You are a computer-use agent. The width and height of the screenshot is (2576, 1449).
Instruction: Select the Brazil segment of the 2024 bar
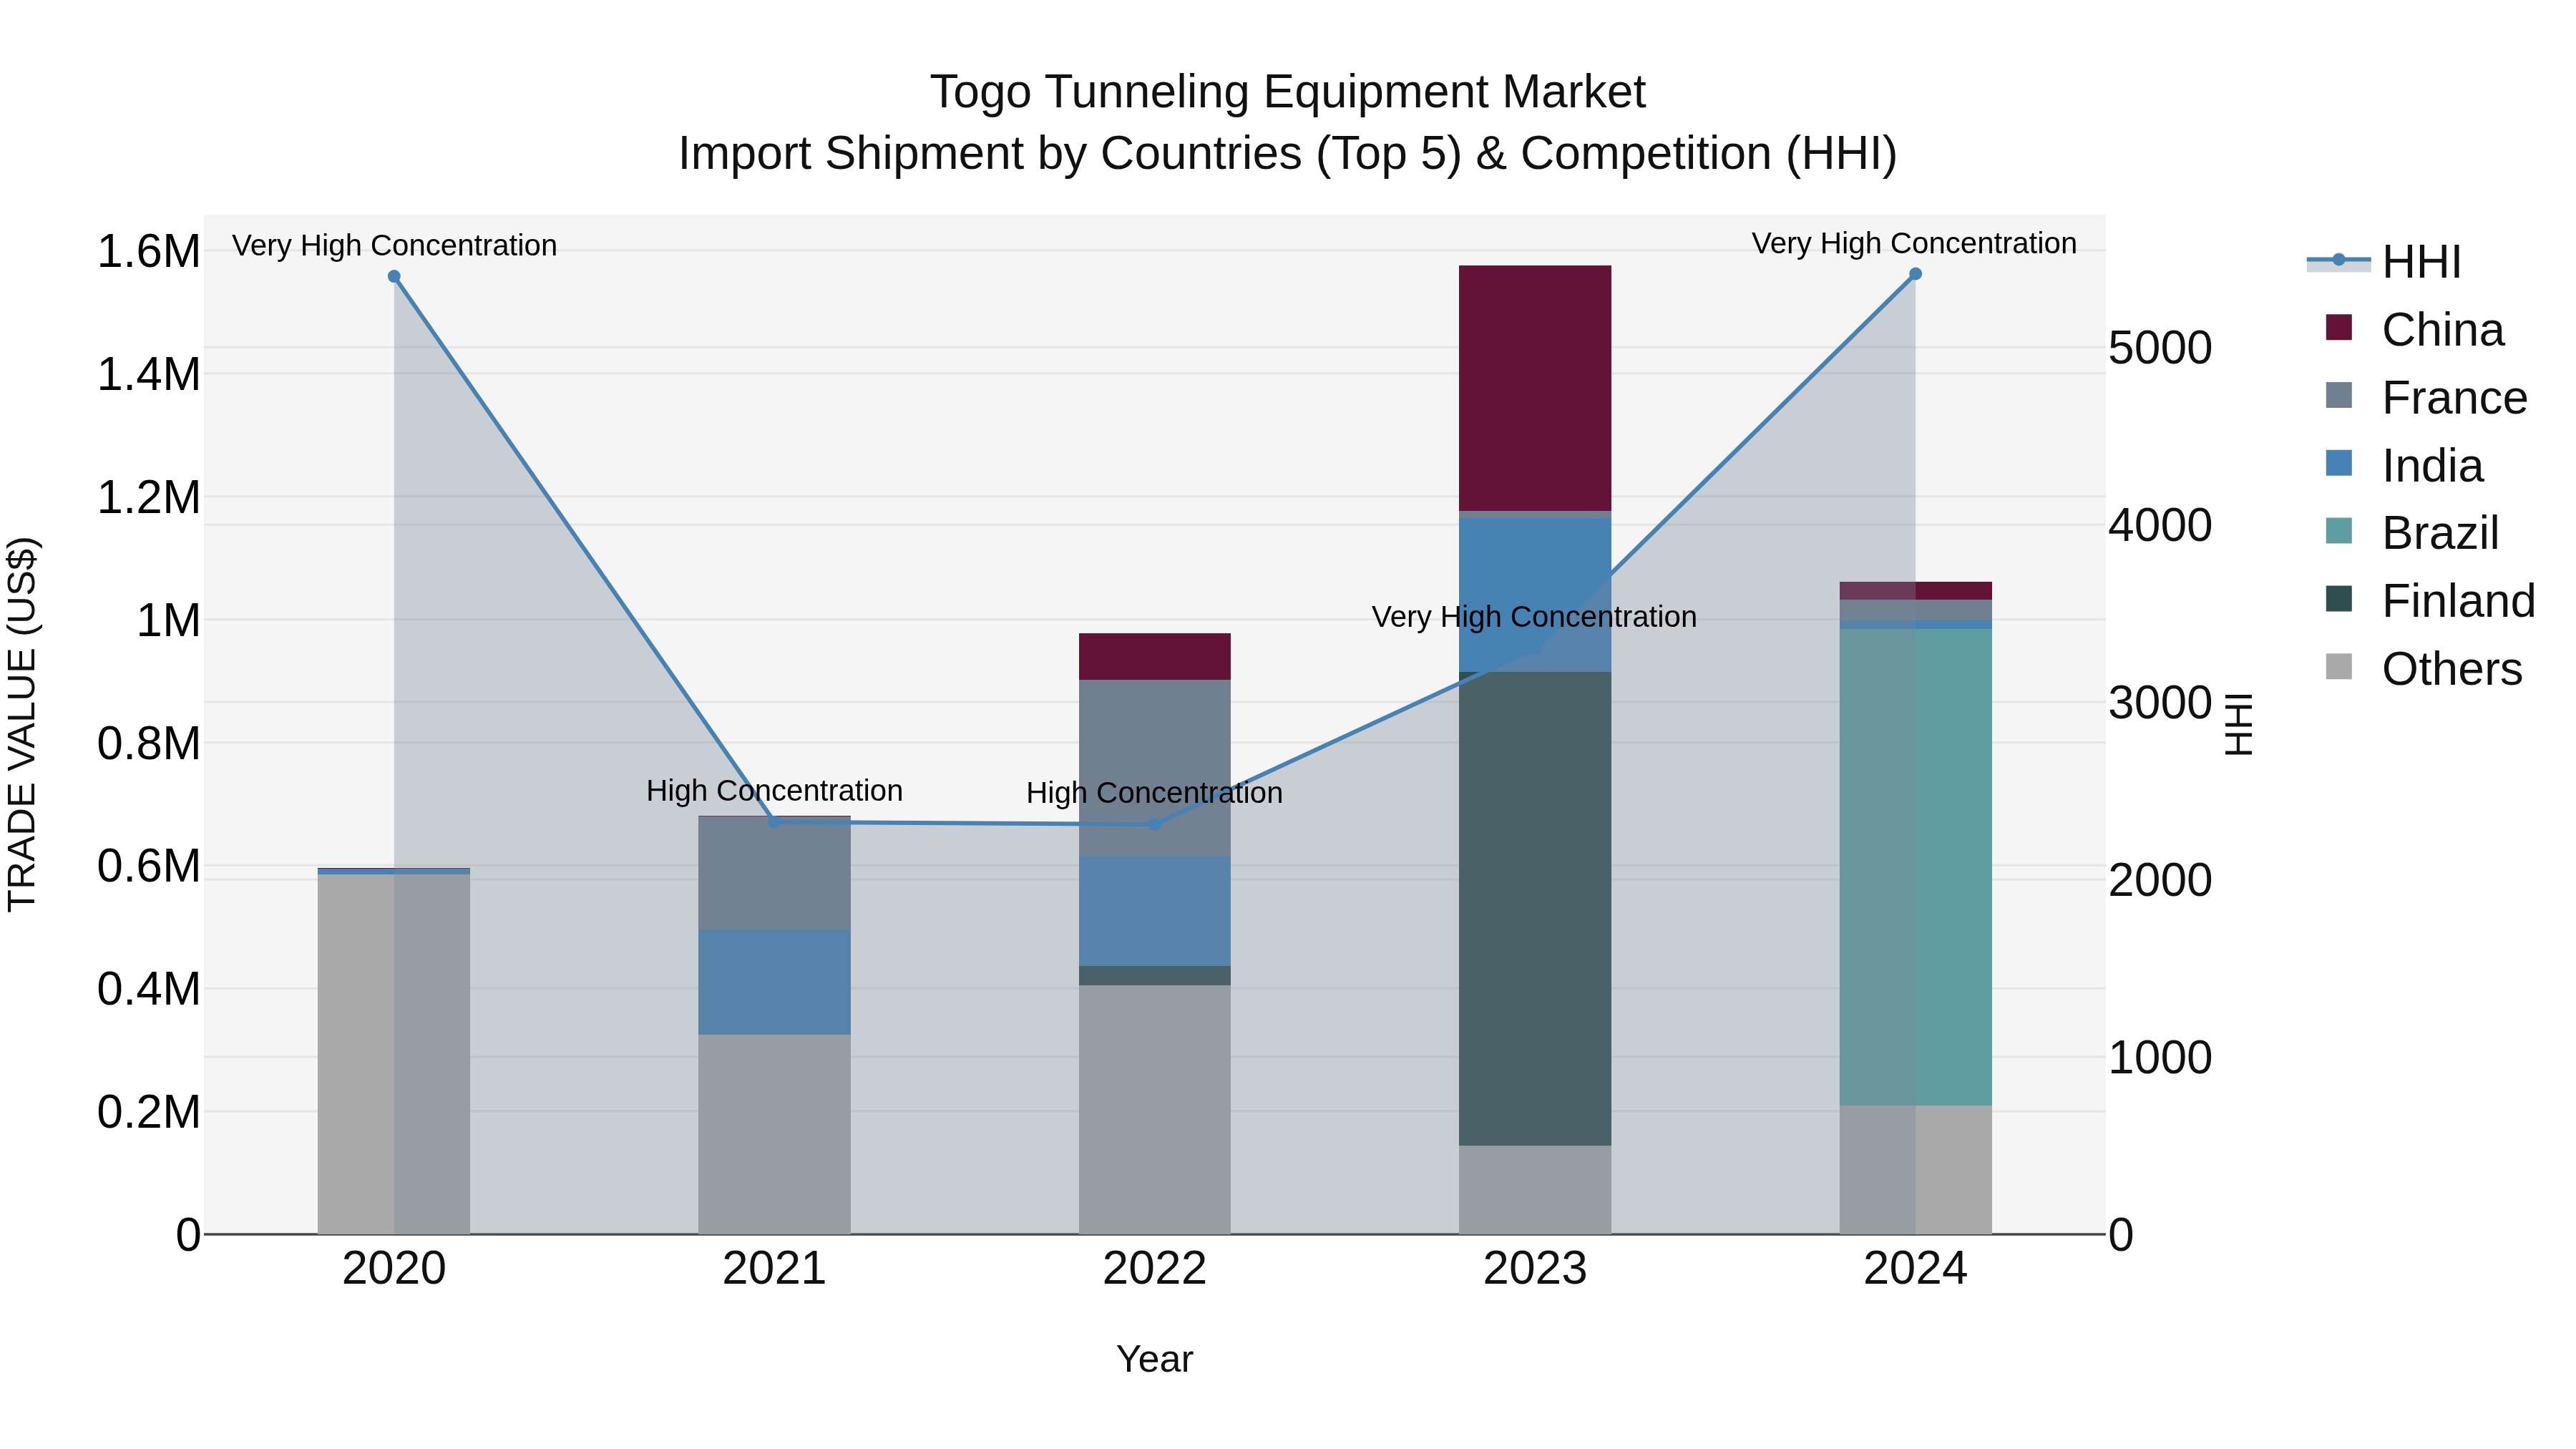(x=1916, y=867)
